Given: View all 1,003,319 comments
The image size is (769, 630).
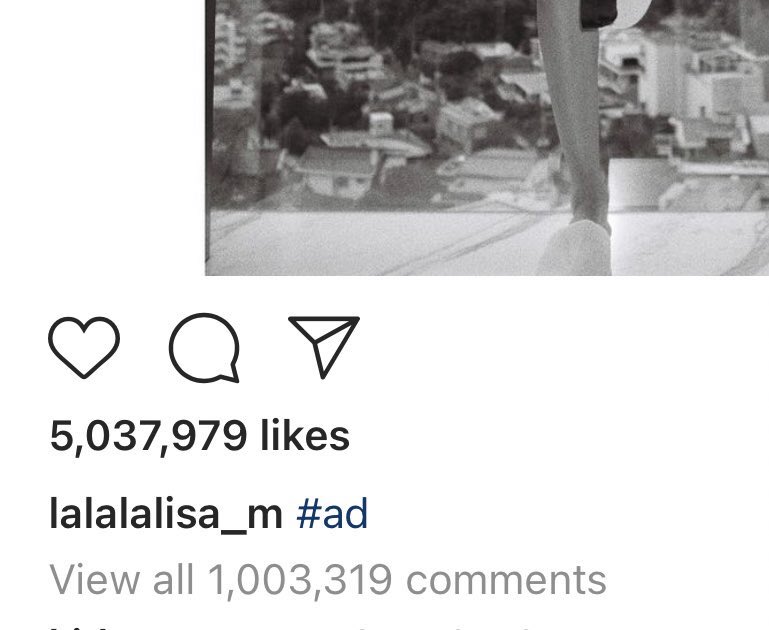Looking at the screenshot, I should pos(328,580).
